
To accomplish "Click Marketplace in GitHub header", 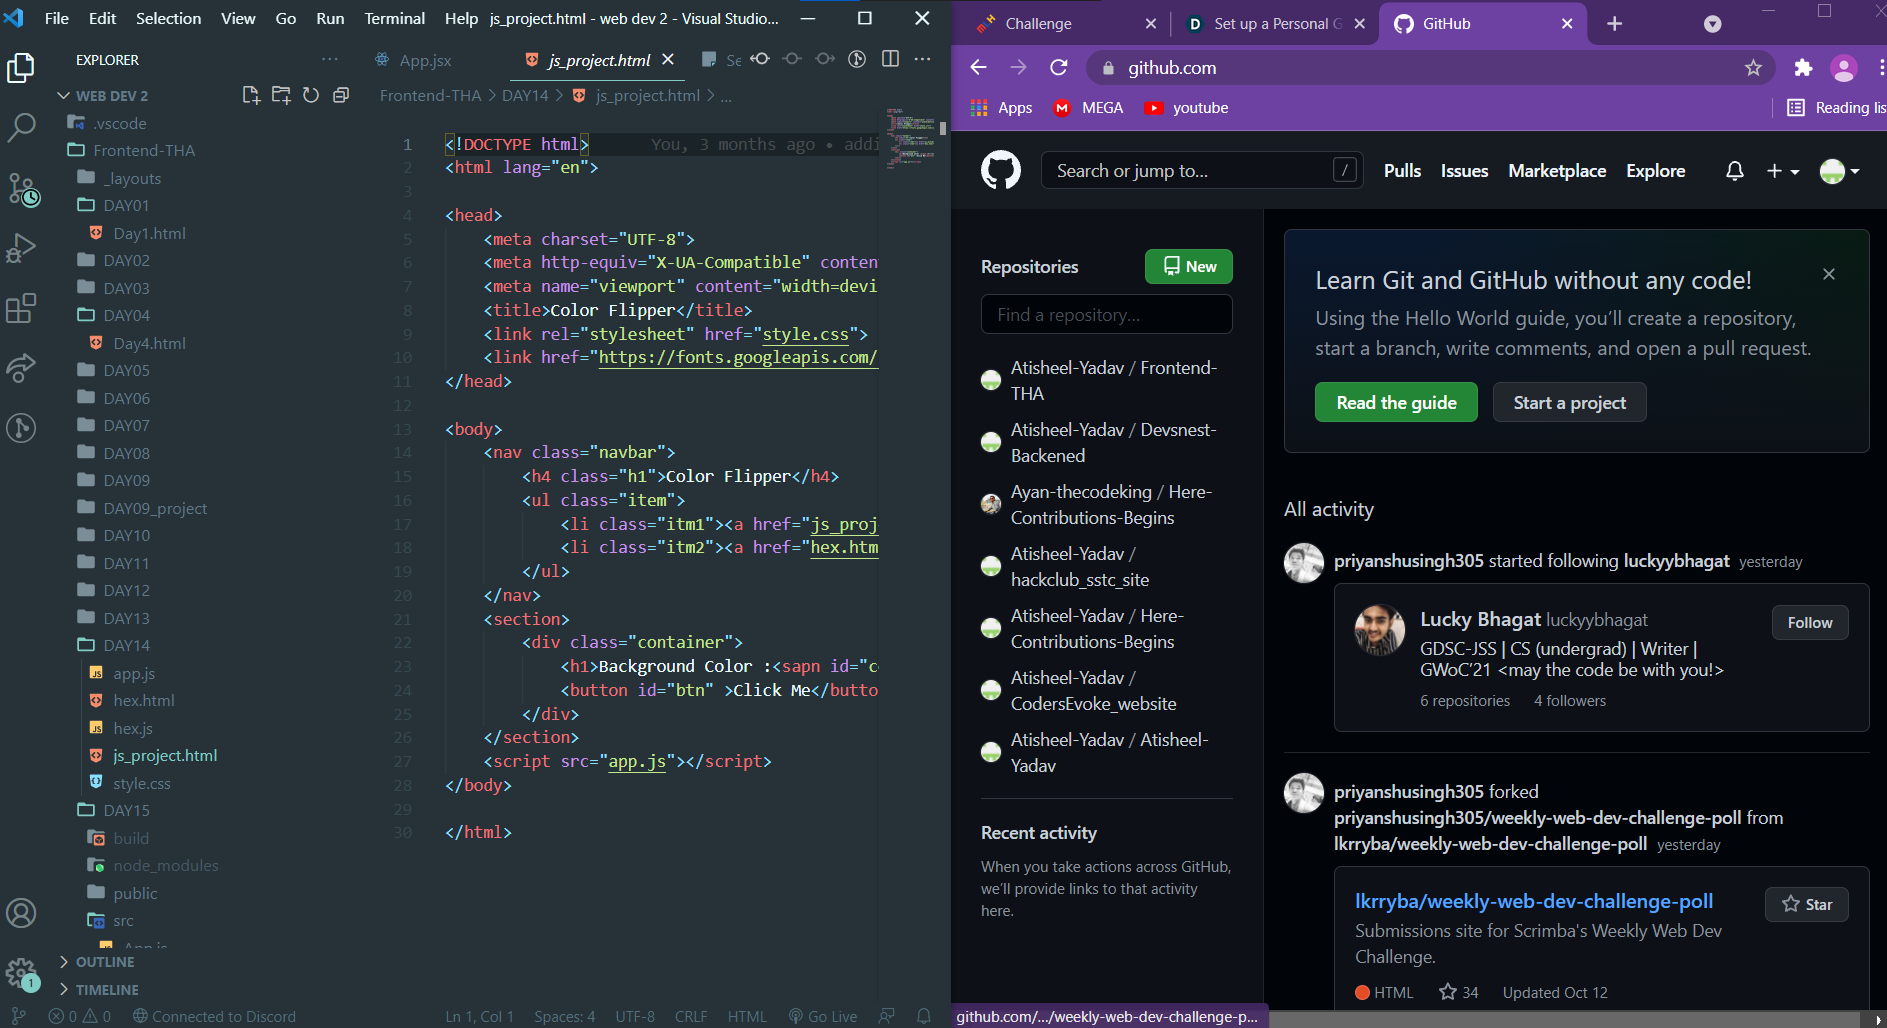I will (x=1557, y=171).
